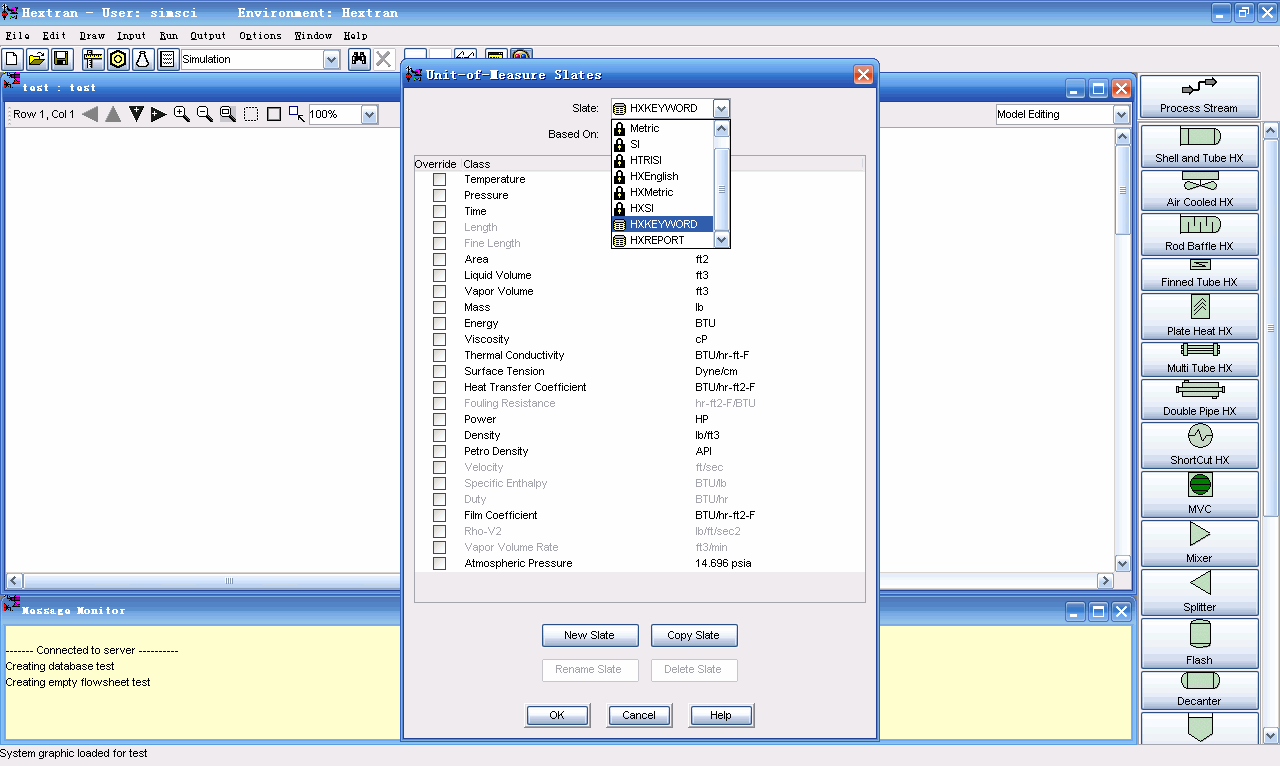The width and height of the screenshot is (1280, 766).
Task: Select Air Cooled HX palette icon
Action: pos(1199,190)
